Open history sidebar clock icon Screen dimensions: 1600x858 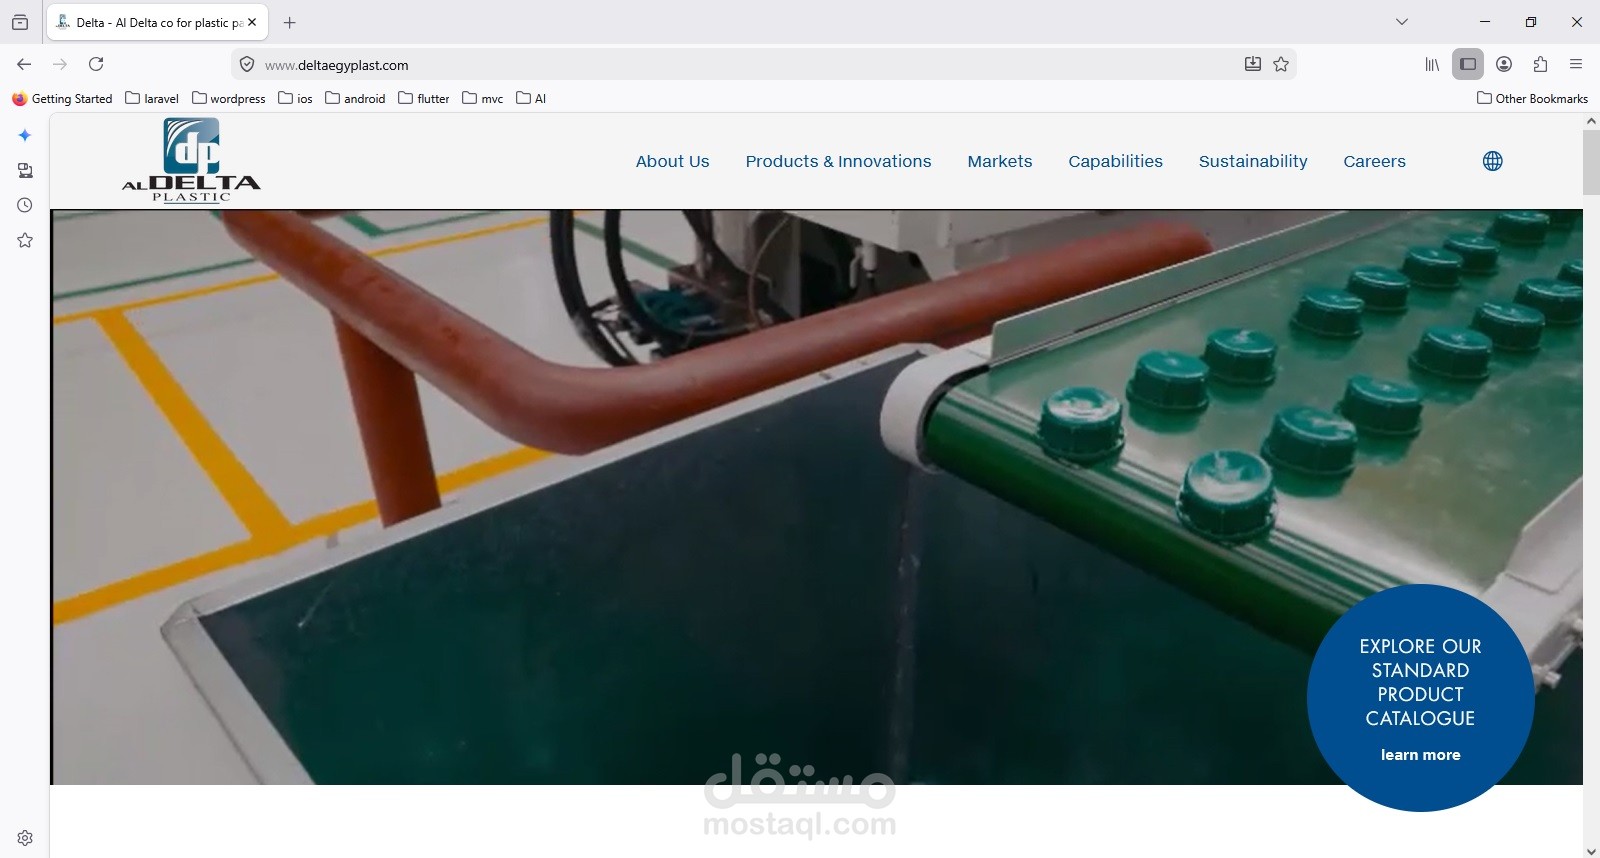click(x=25, y=205)
